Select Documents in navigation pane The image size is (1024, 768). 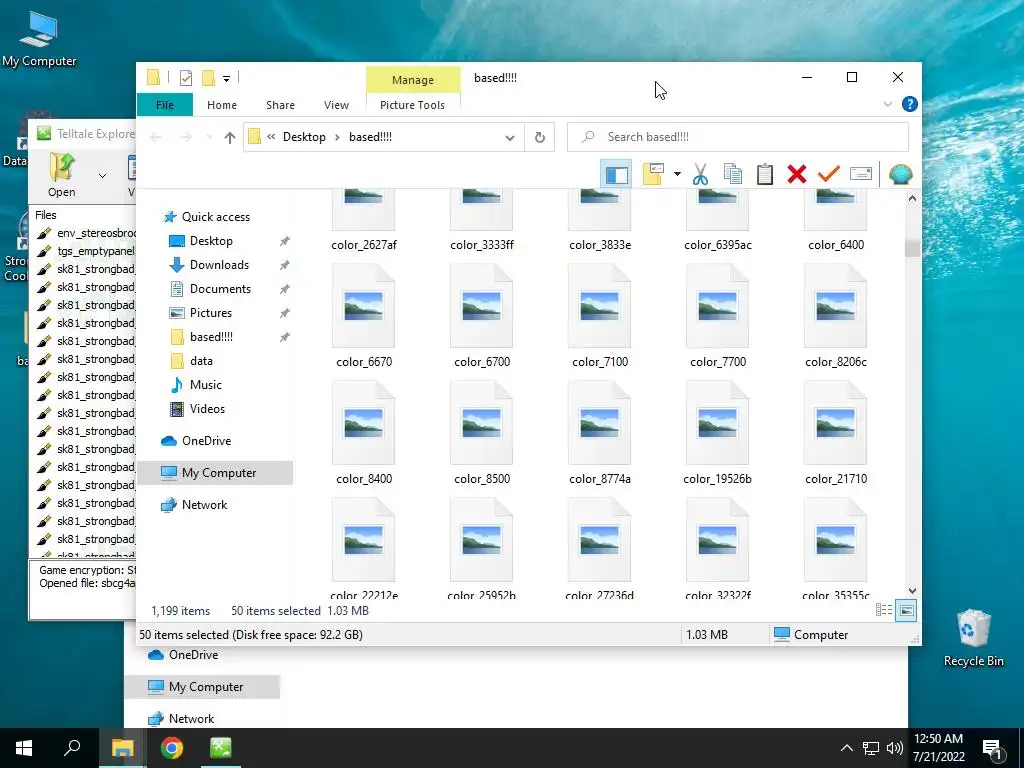coord(220,289)
